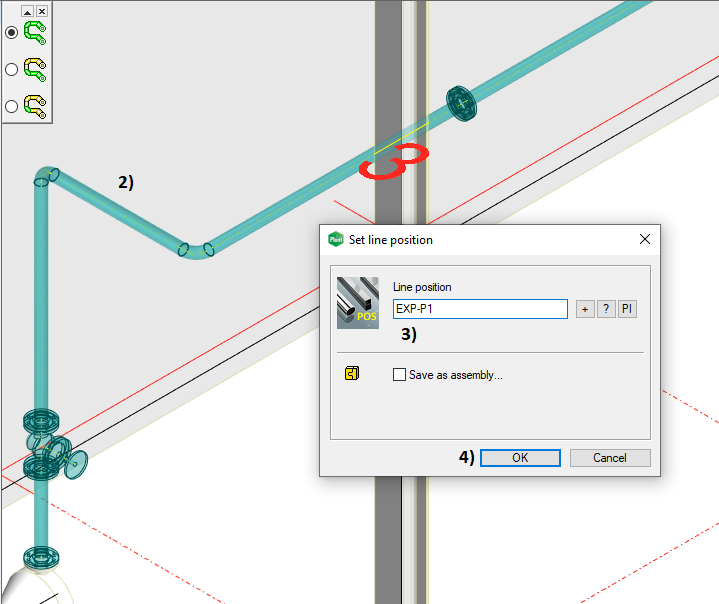The image size is (719, 604).
Task: Select the pipe elbow at the top left
Action: pyautogui.click(x=46, y=176)
